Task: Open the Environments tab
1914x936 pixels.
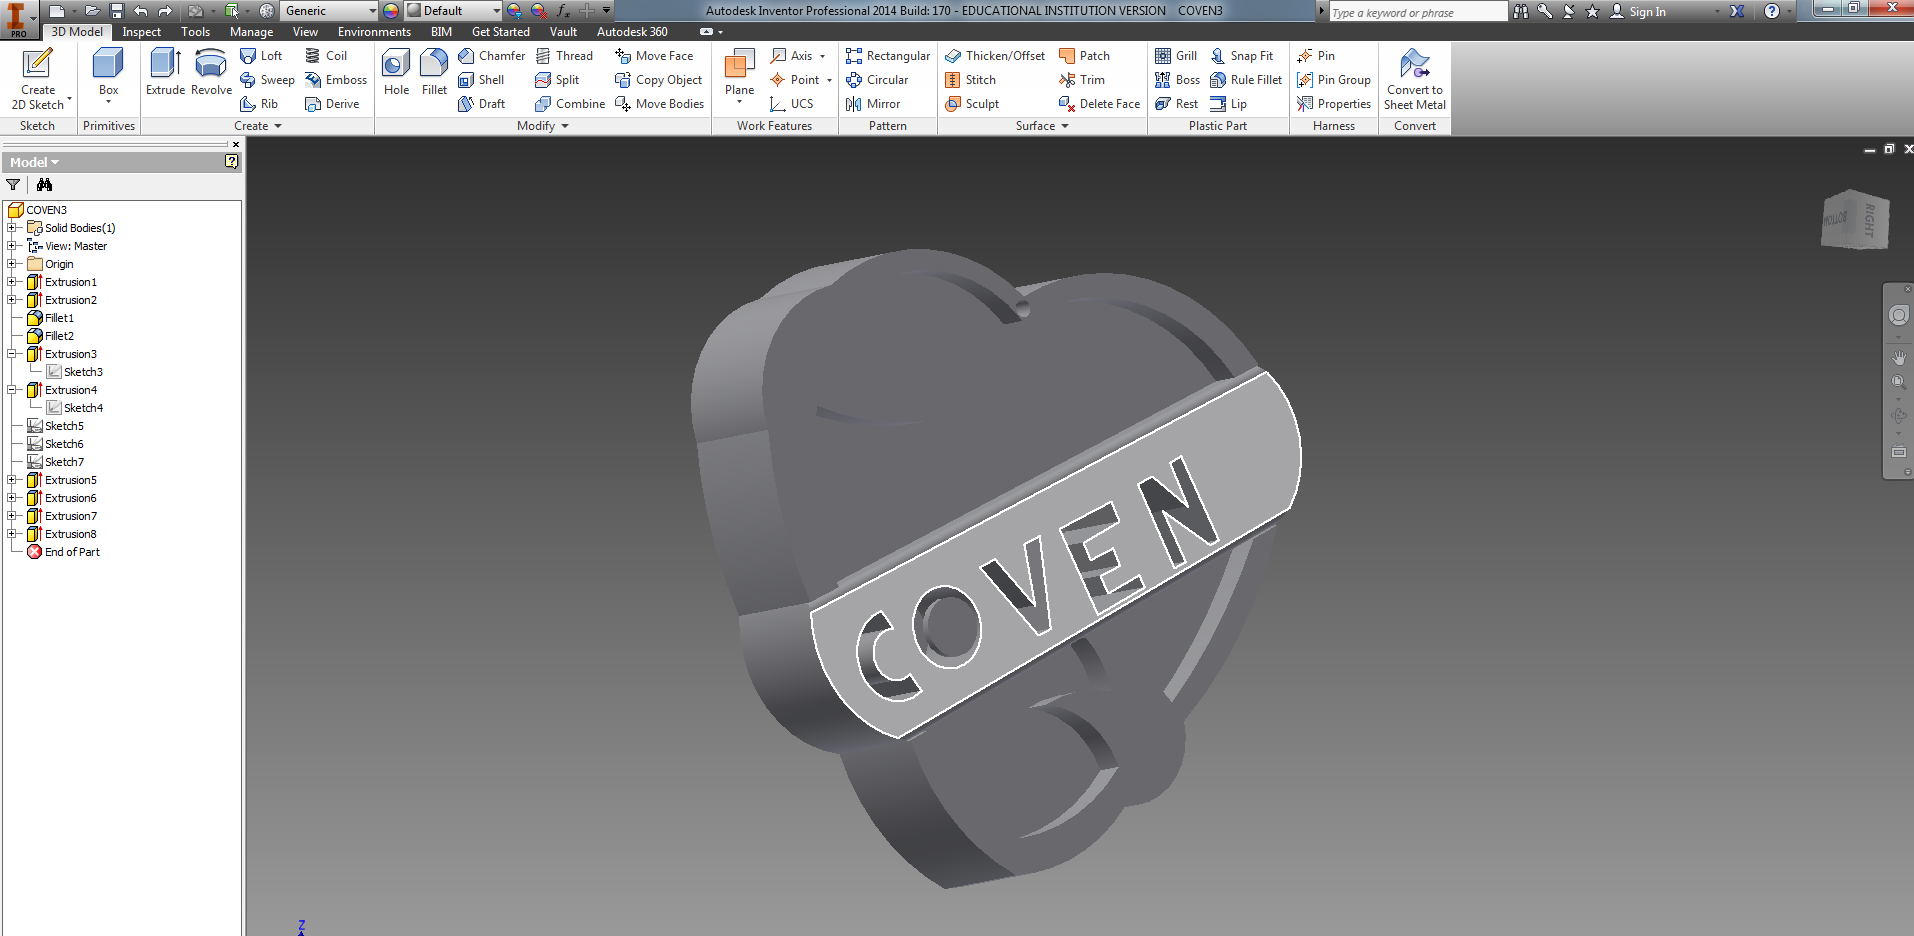Action: click(374, 32)
